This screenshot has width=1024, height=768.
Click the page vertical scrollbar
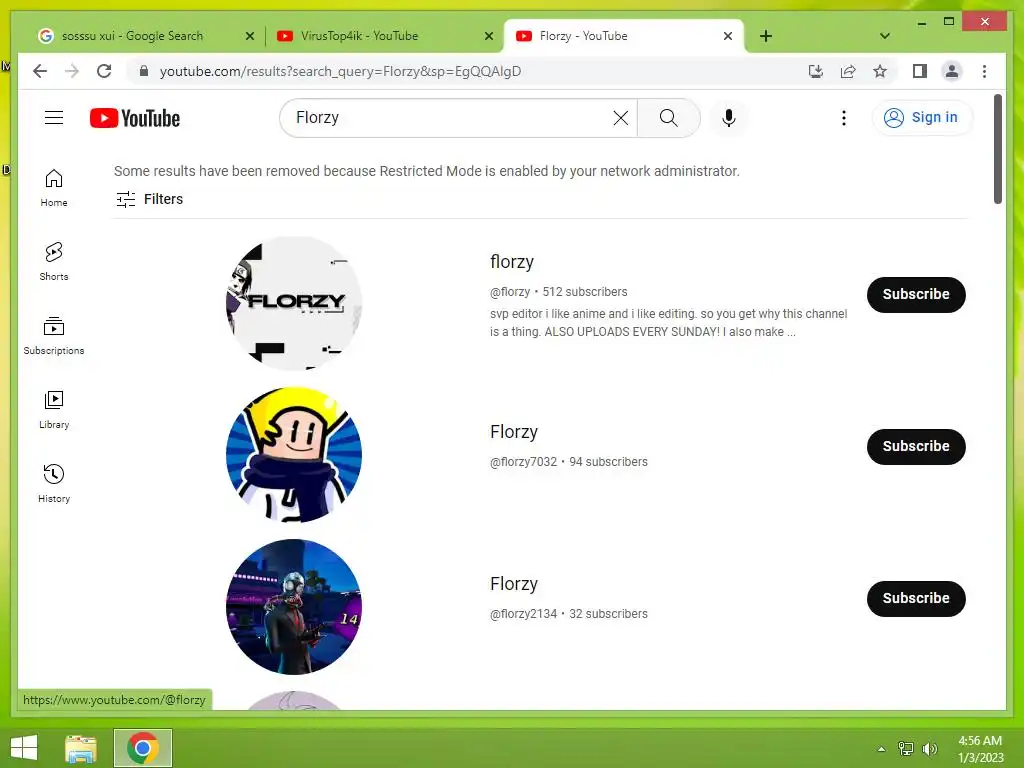(997, 149)
